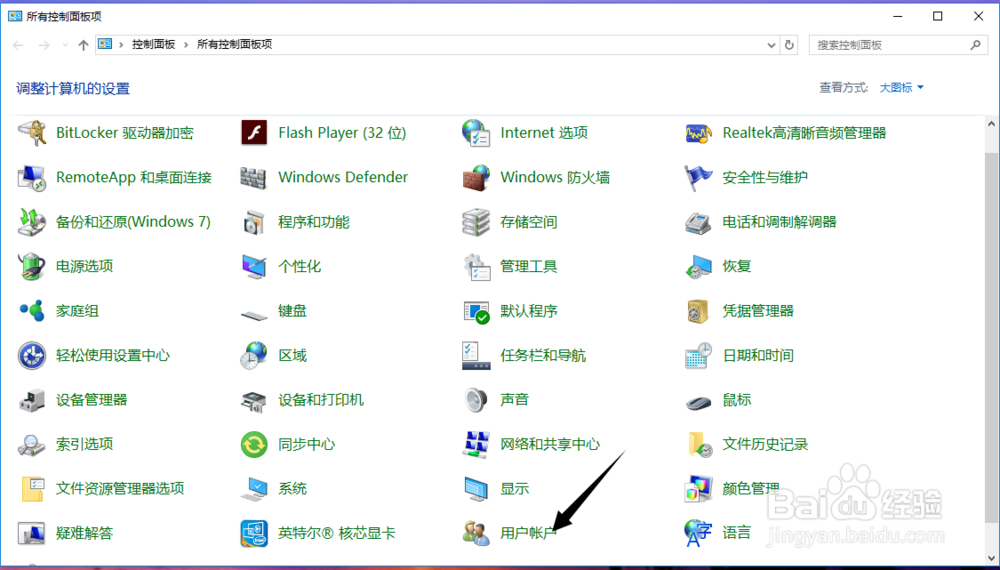Open the 恢复 icon

click(698, 267)
